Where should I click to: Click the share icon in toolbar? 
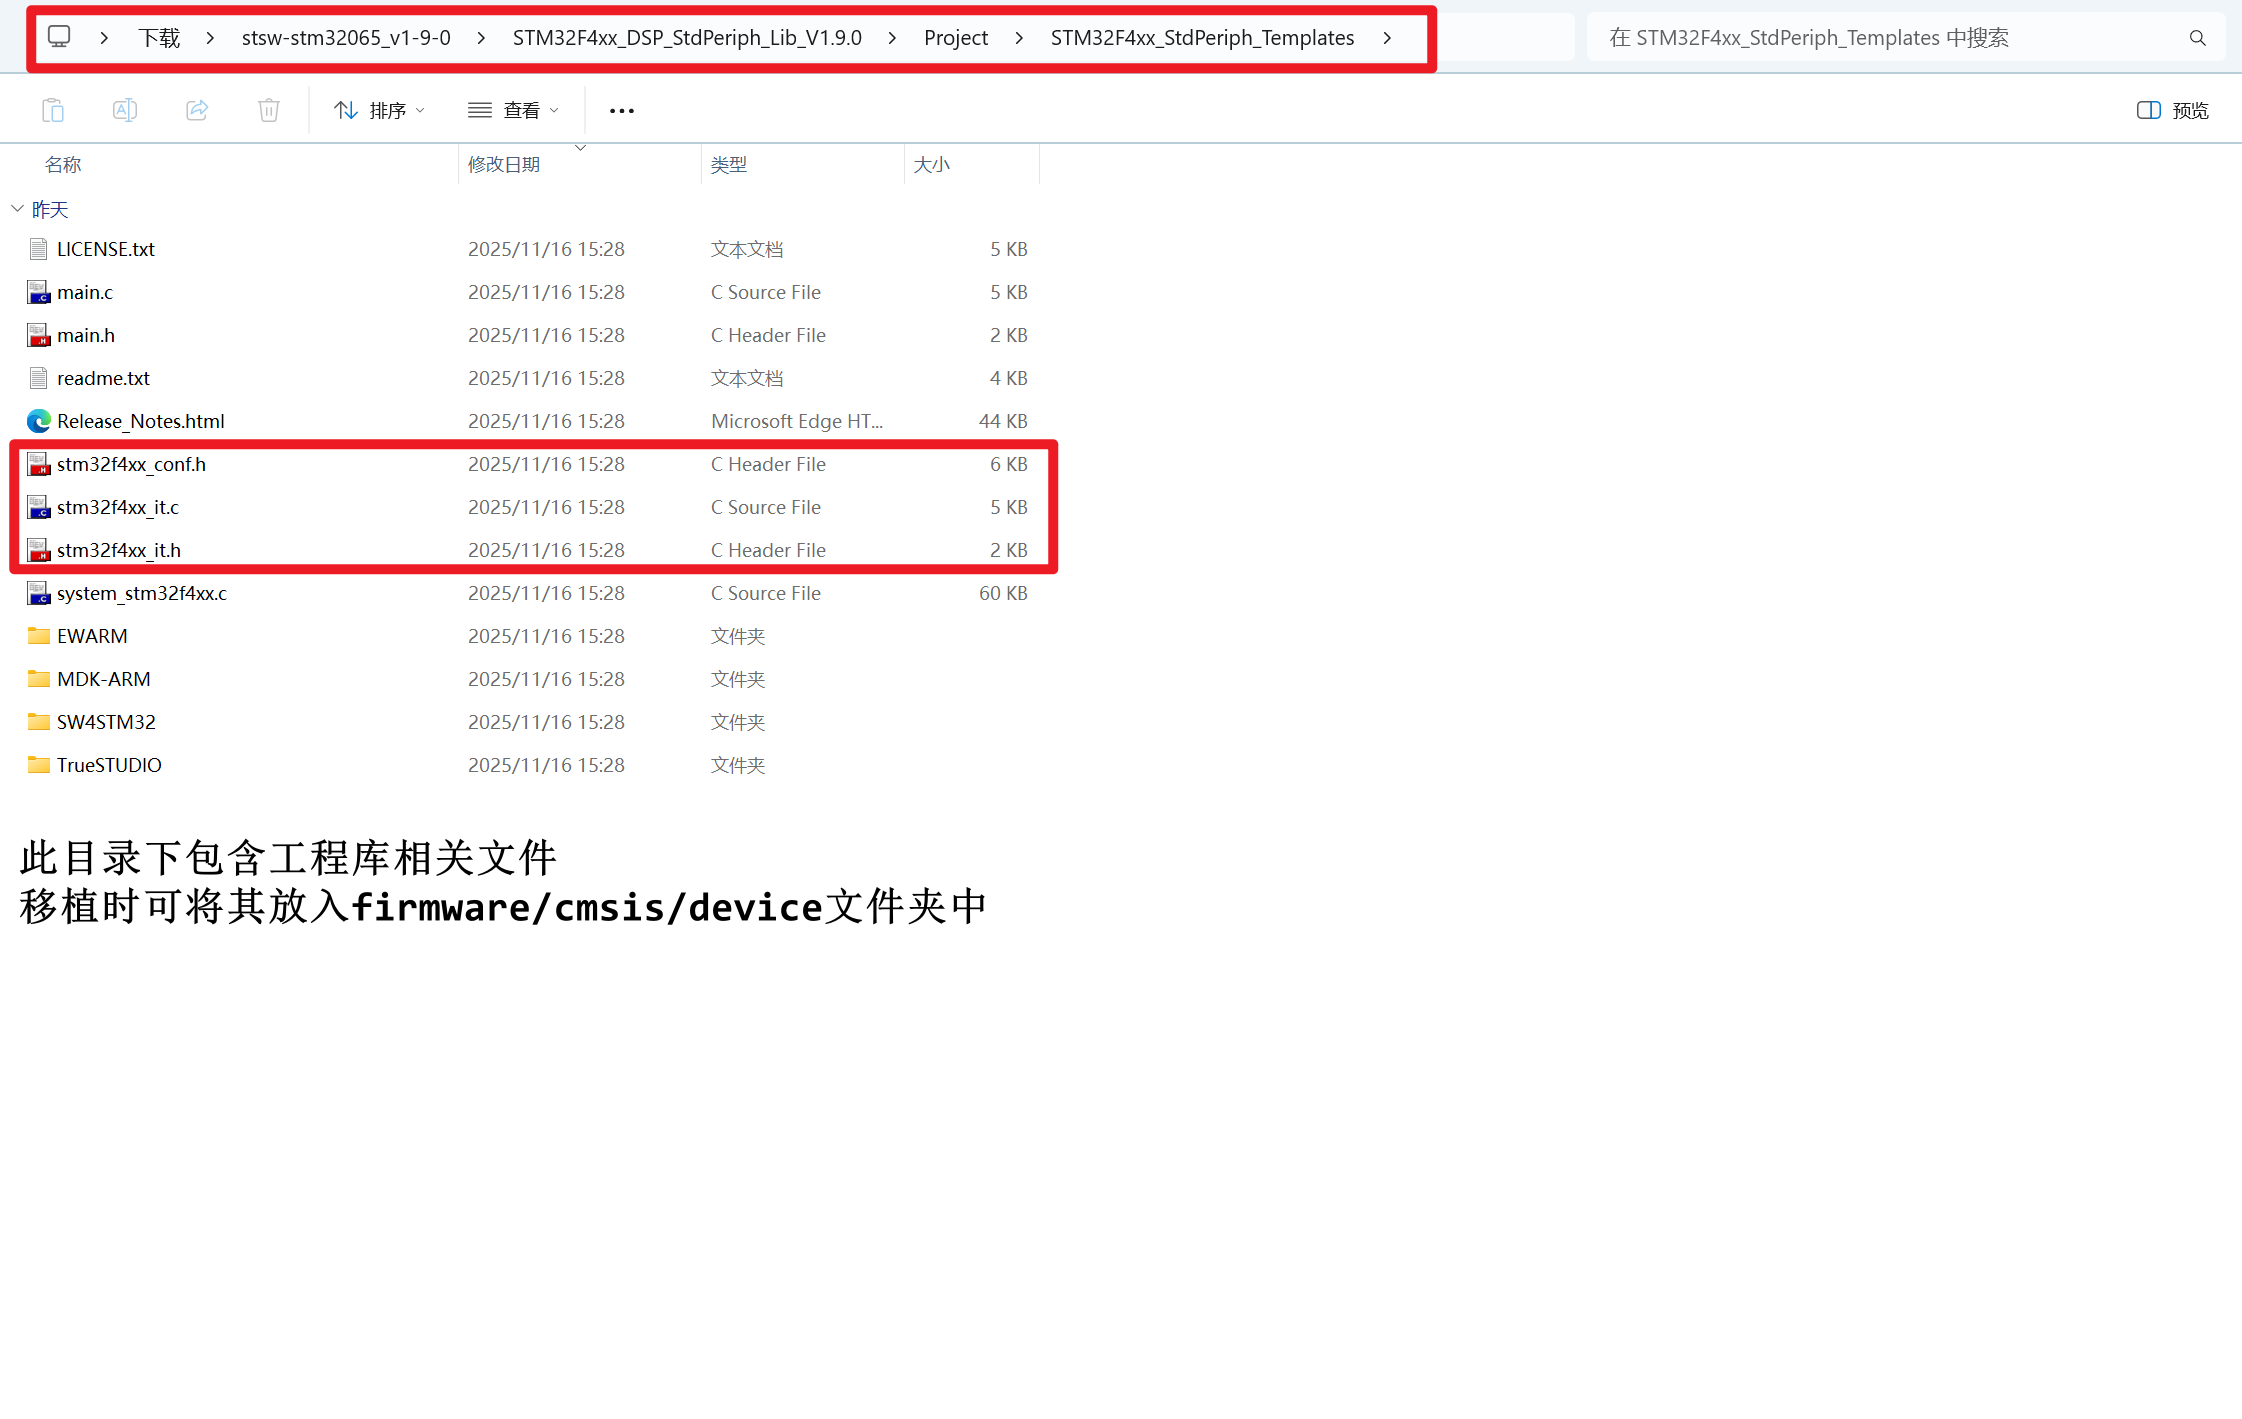pyautogui.click(x=197, y=110)
